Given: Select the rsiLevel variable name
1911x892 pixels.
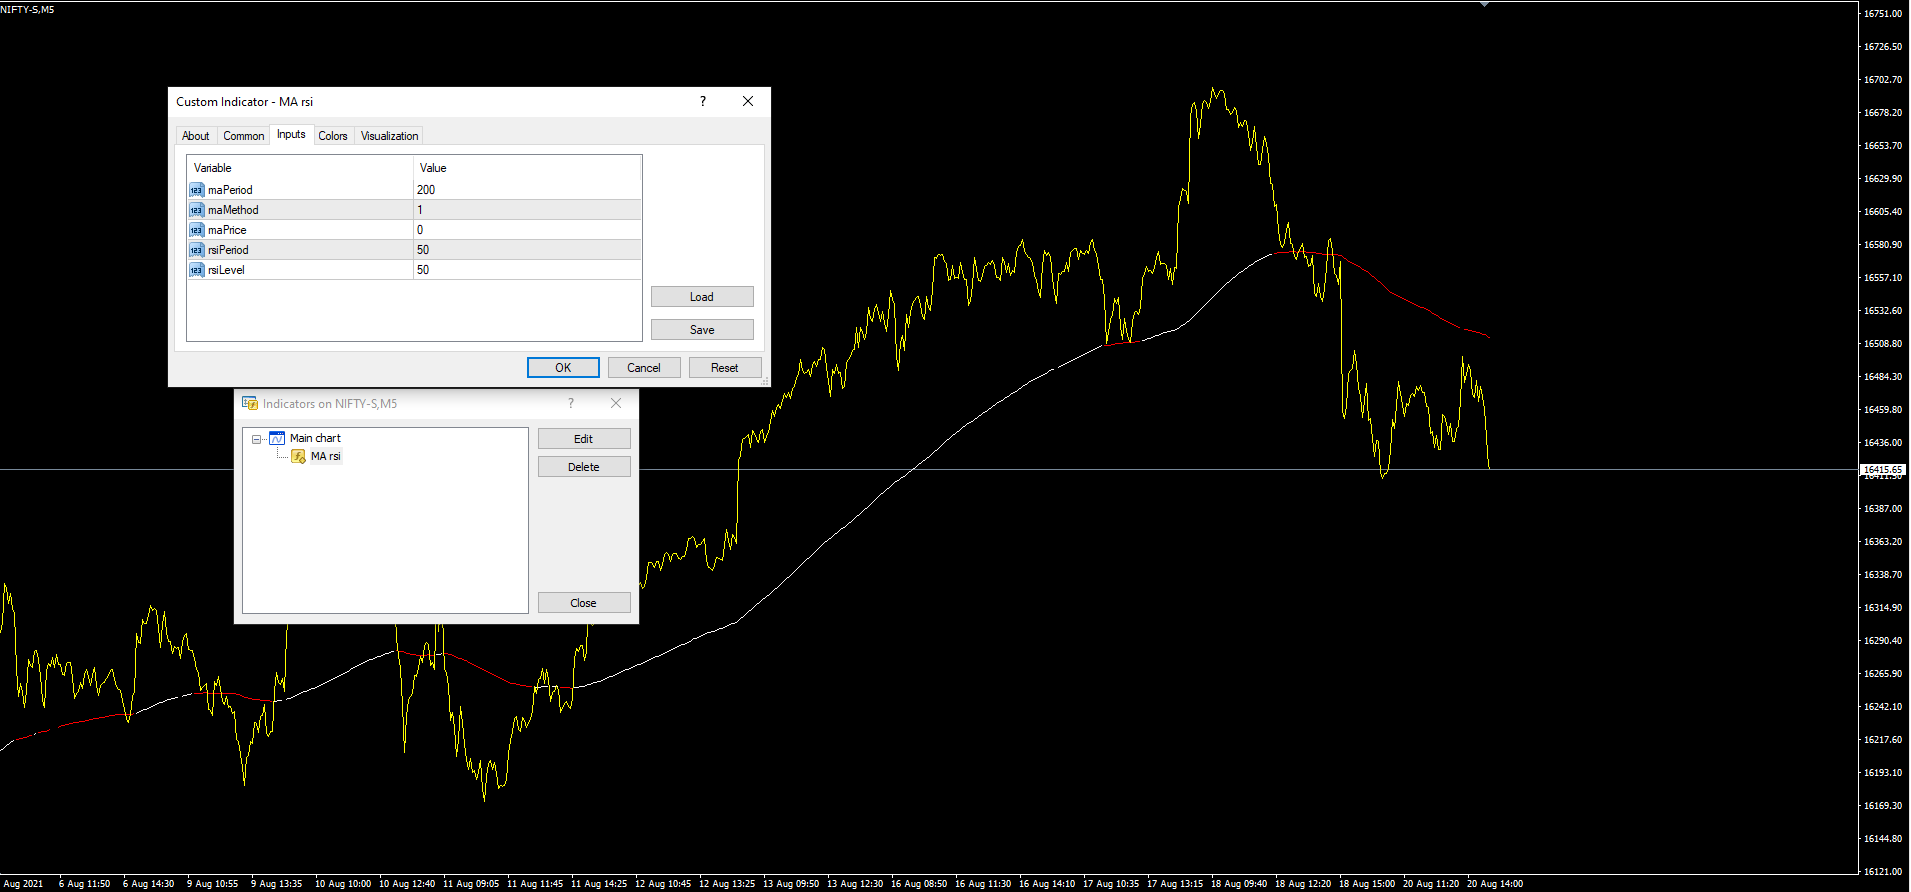Looking at the screenshot, I should (226, 270).
